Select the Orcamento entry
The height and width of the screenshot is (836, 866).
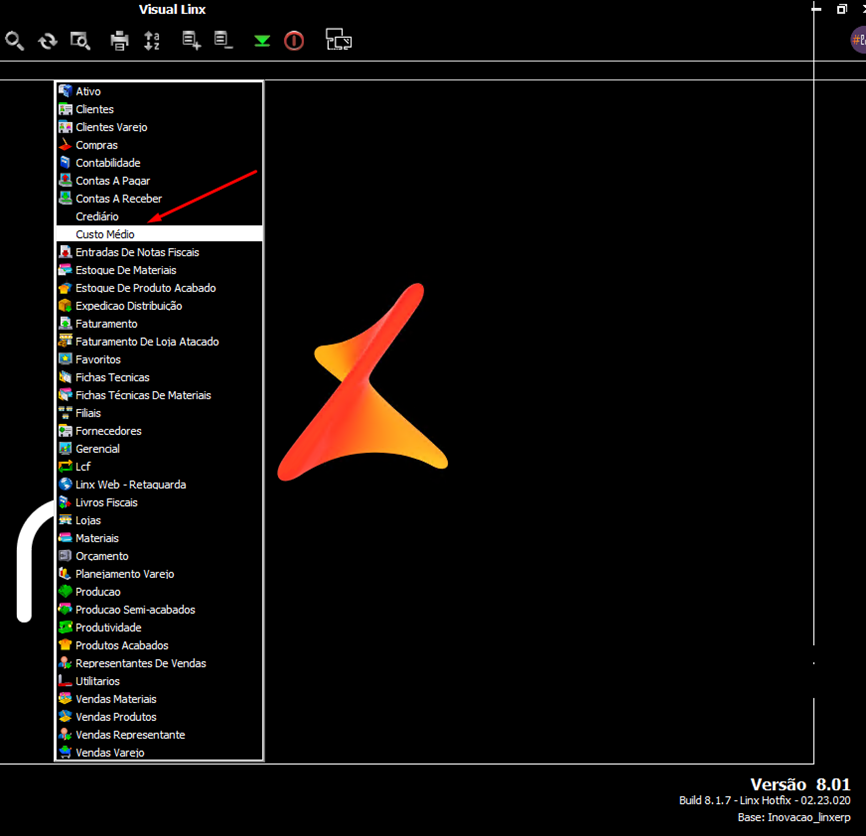click(159, 556)
